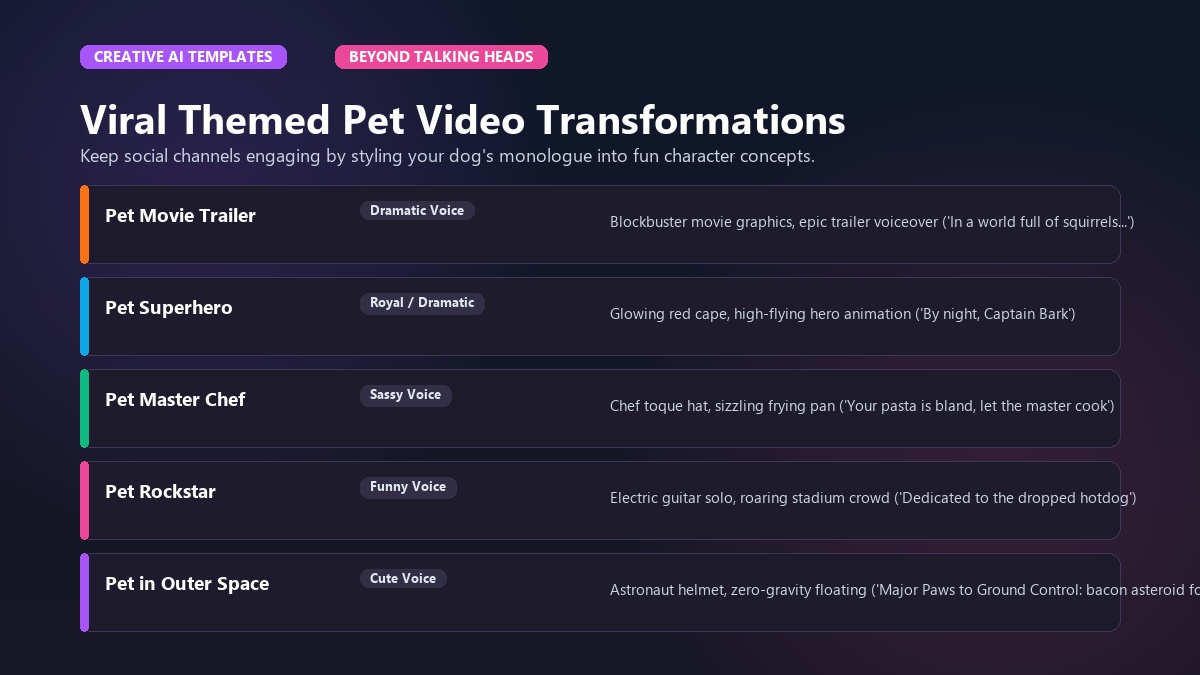Click the Glowing red cape description
The width and height of the screenshot is (1200, 675).
pyautogui.click(x=843, y=314)
